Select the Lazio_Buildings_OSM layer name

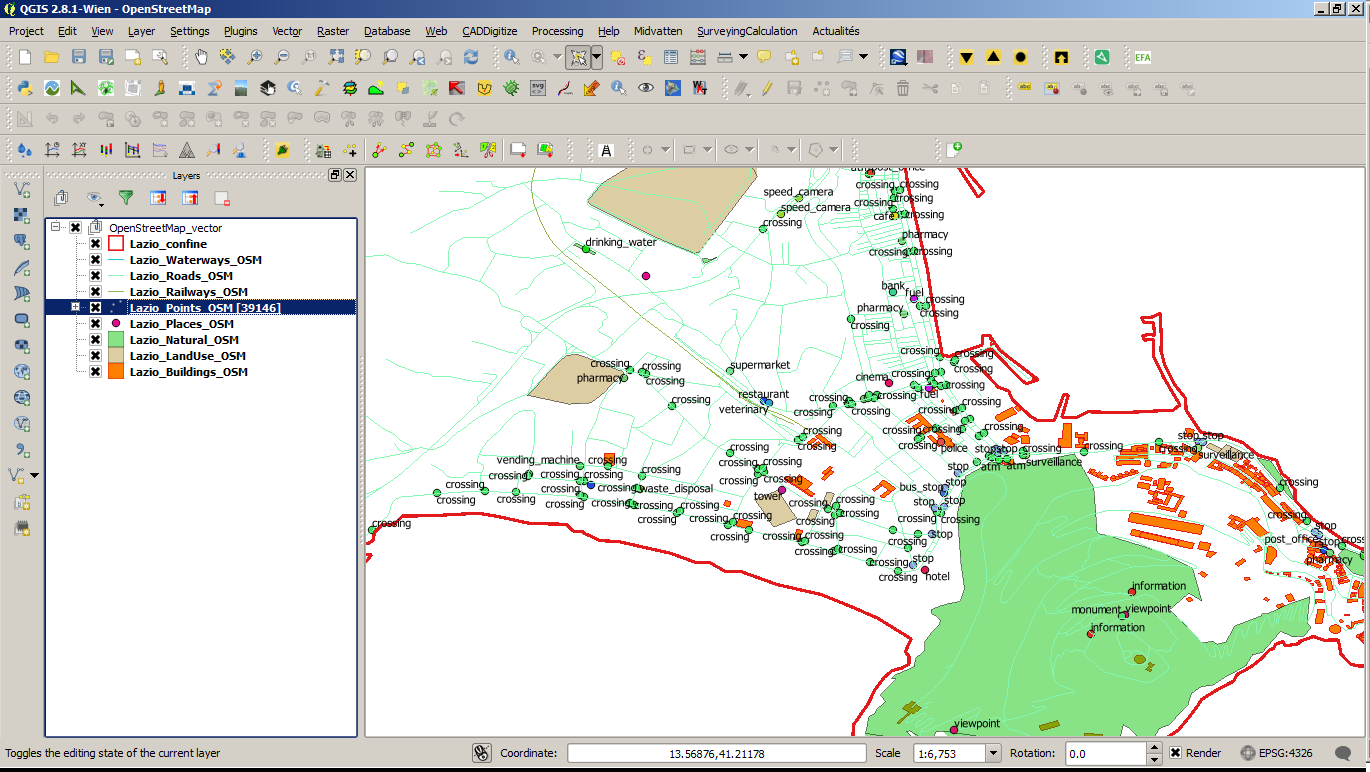(189, 372)
